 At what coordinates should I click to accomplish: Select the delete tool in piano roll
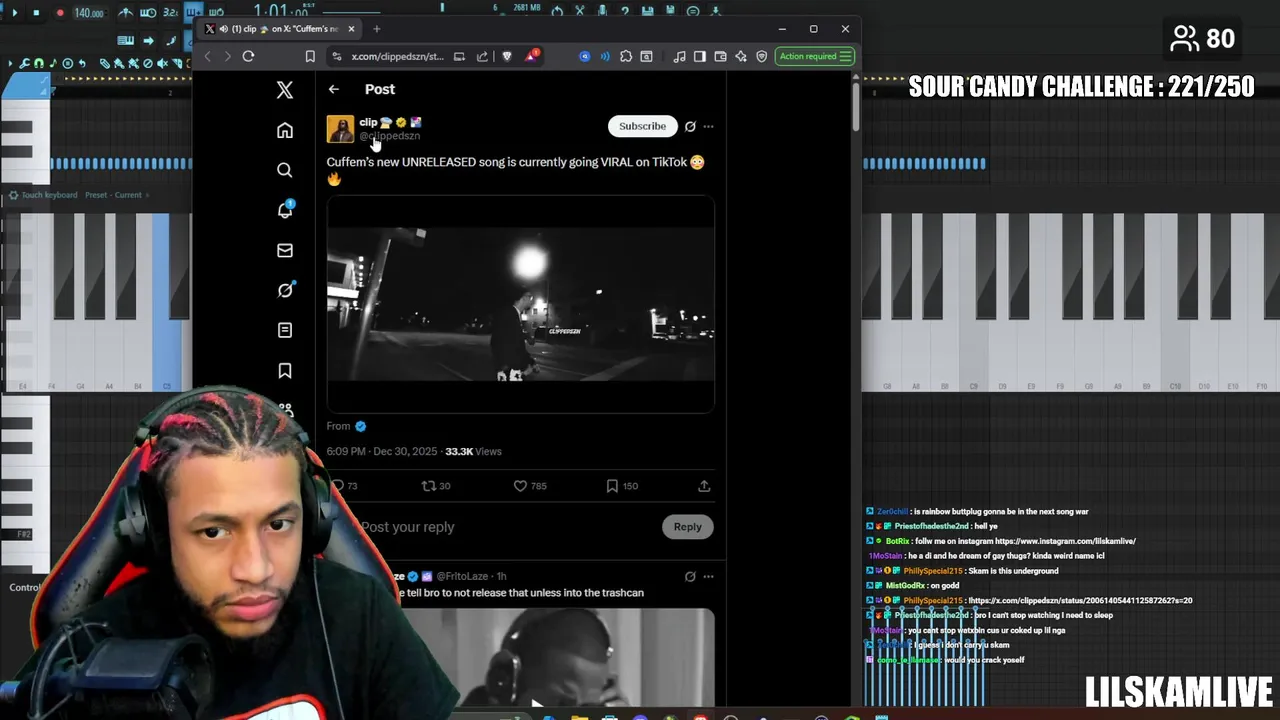pos(148,64)
